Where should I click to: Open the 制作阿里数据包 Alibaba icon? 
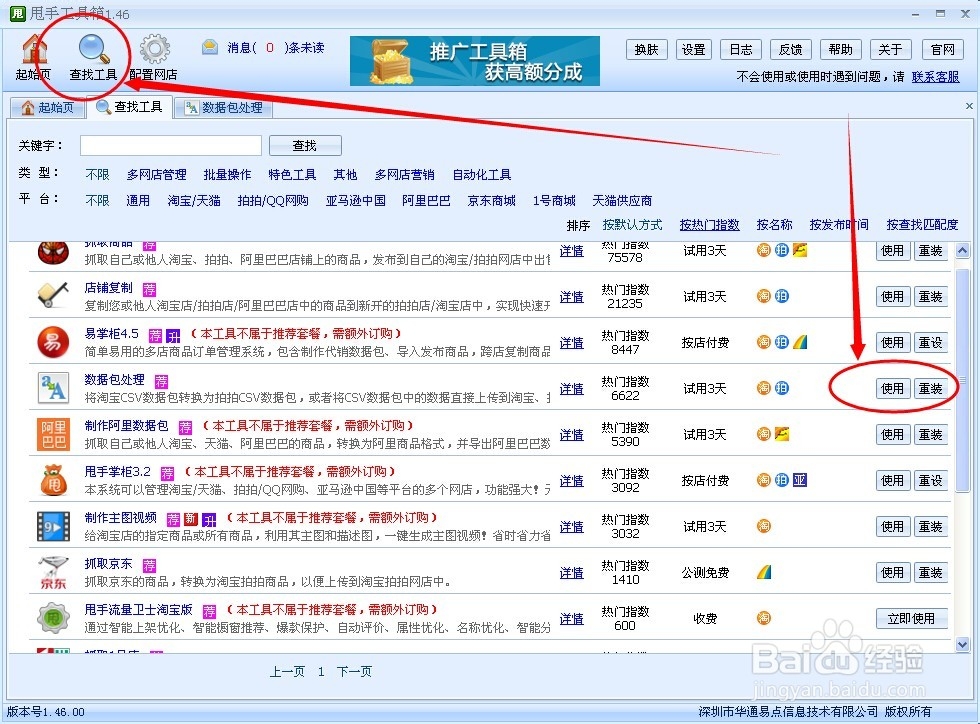(x=52, y=434)
